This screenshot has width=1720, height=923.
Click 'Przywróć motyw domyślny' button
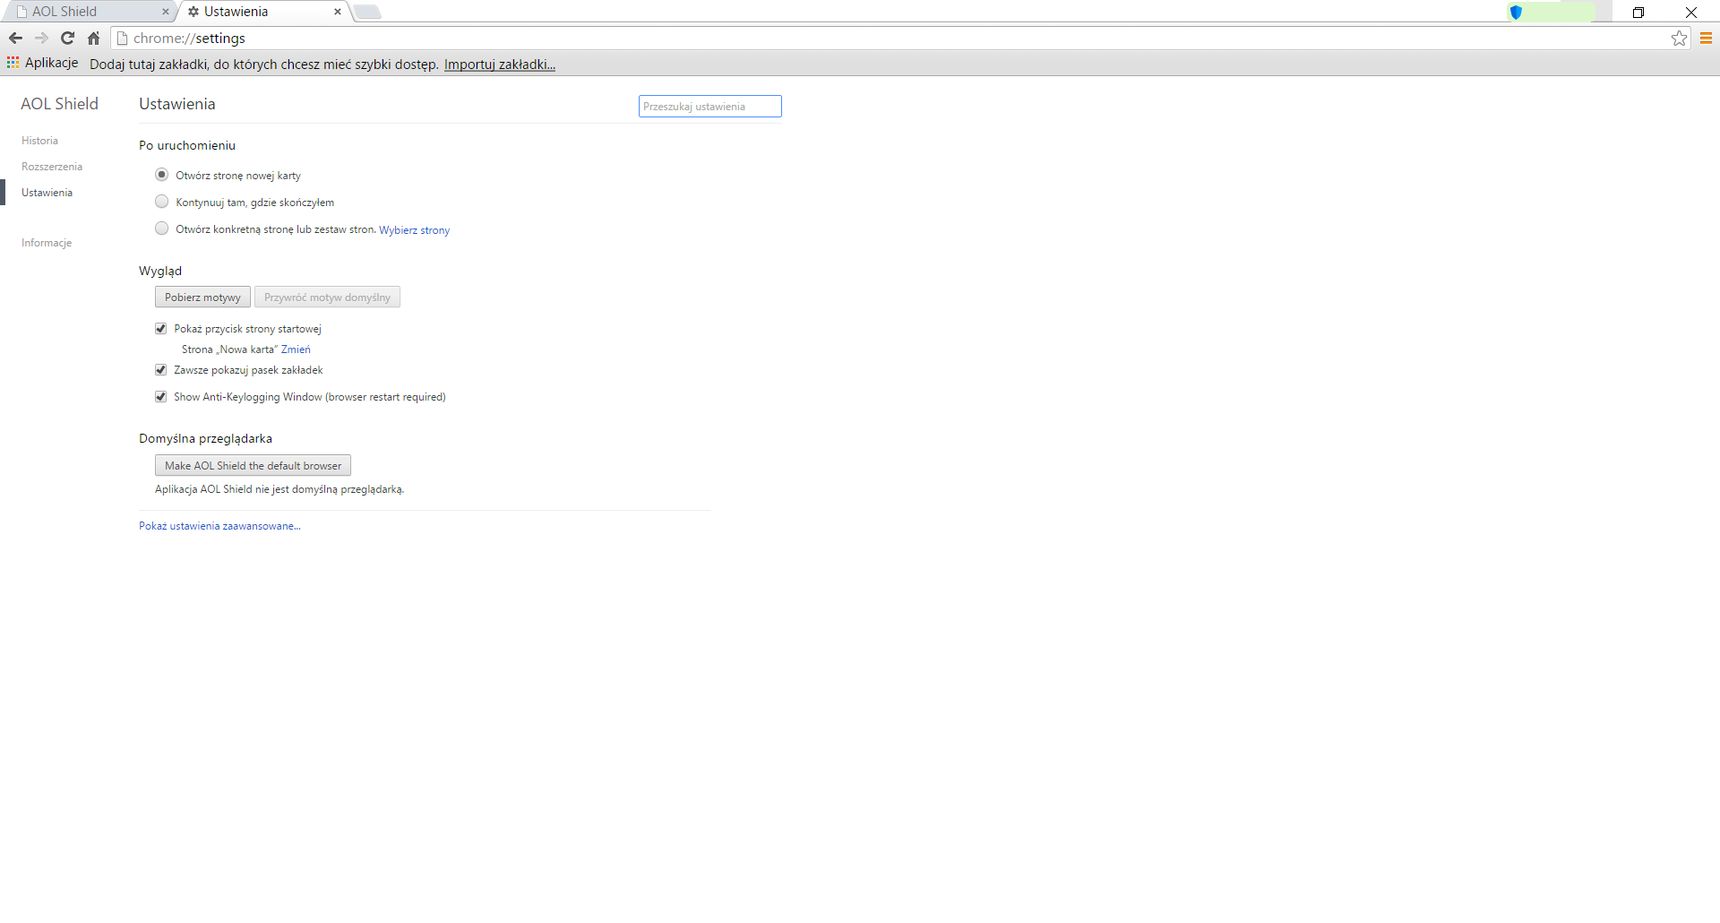327,297
